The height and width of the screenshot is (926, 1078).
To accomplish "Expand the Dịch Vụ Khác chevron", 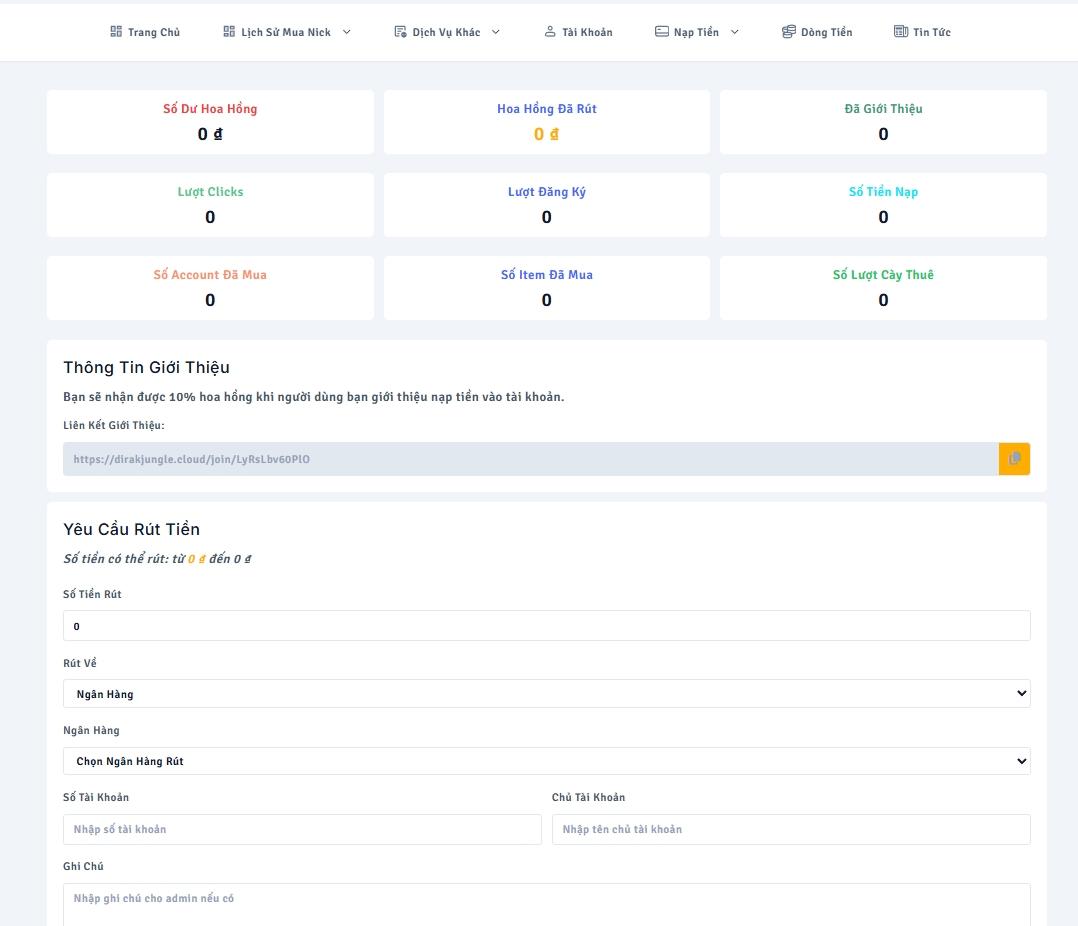I will click(496, 32).
